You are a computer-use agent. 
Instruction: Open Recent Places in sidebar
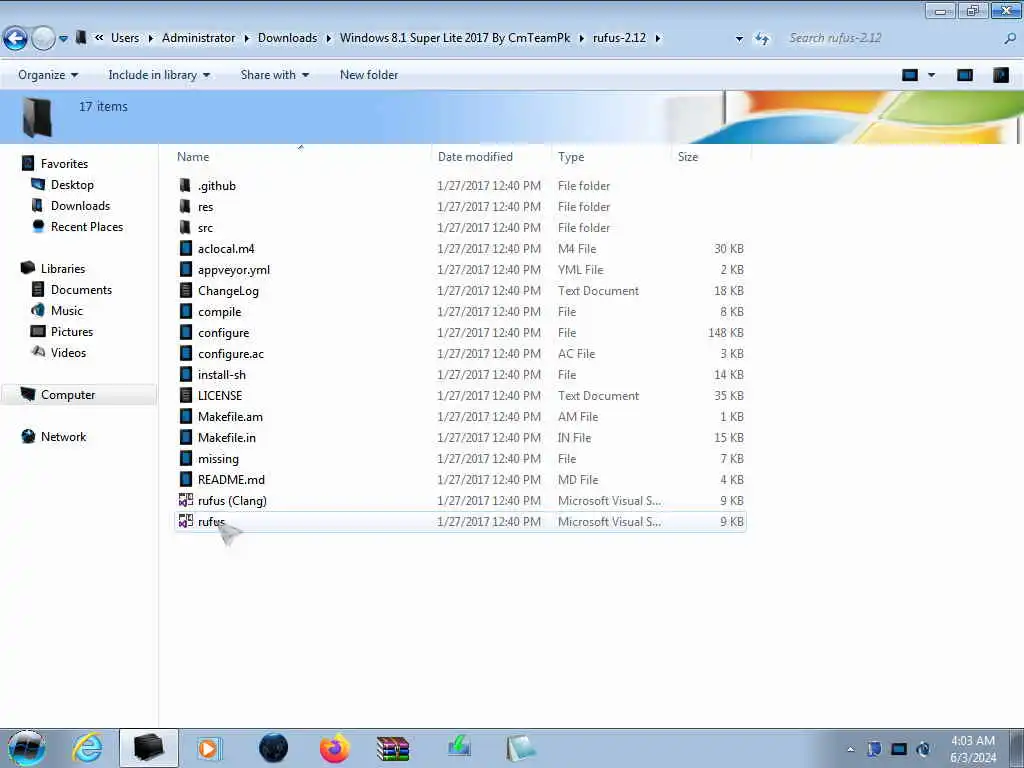87,227
